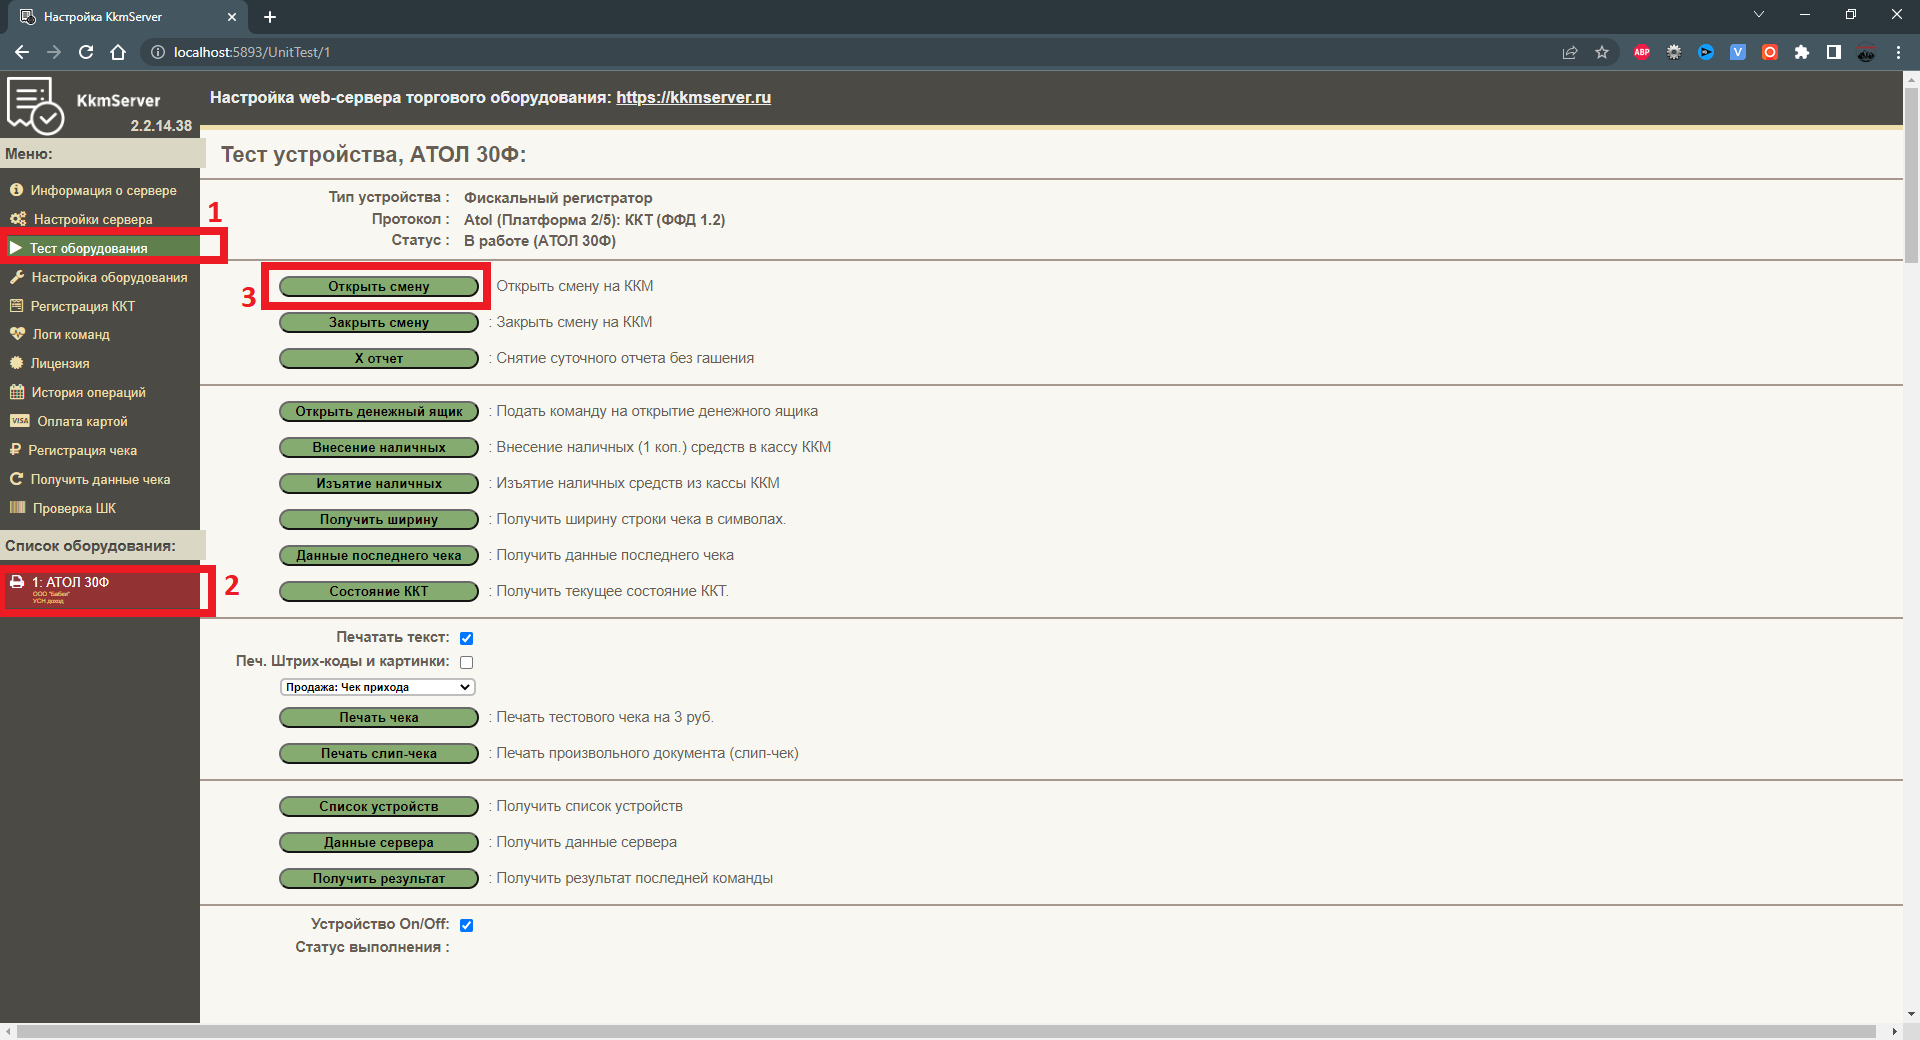
Task: Click the wrench icon for 'Настройка оборудования'
Action: (x=17, y=277)
